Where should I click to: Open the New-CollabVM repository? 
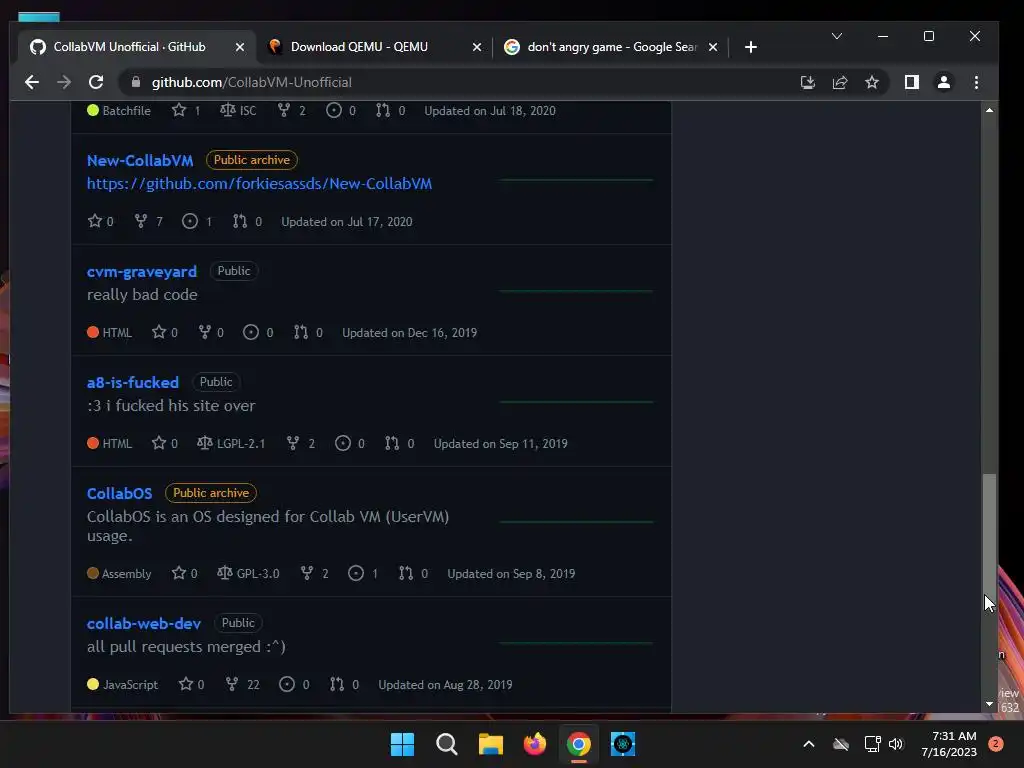point(140,161)
